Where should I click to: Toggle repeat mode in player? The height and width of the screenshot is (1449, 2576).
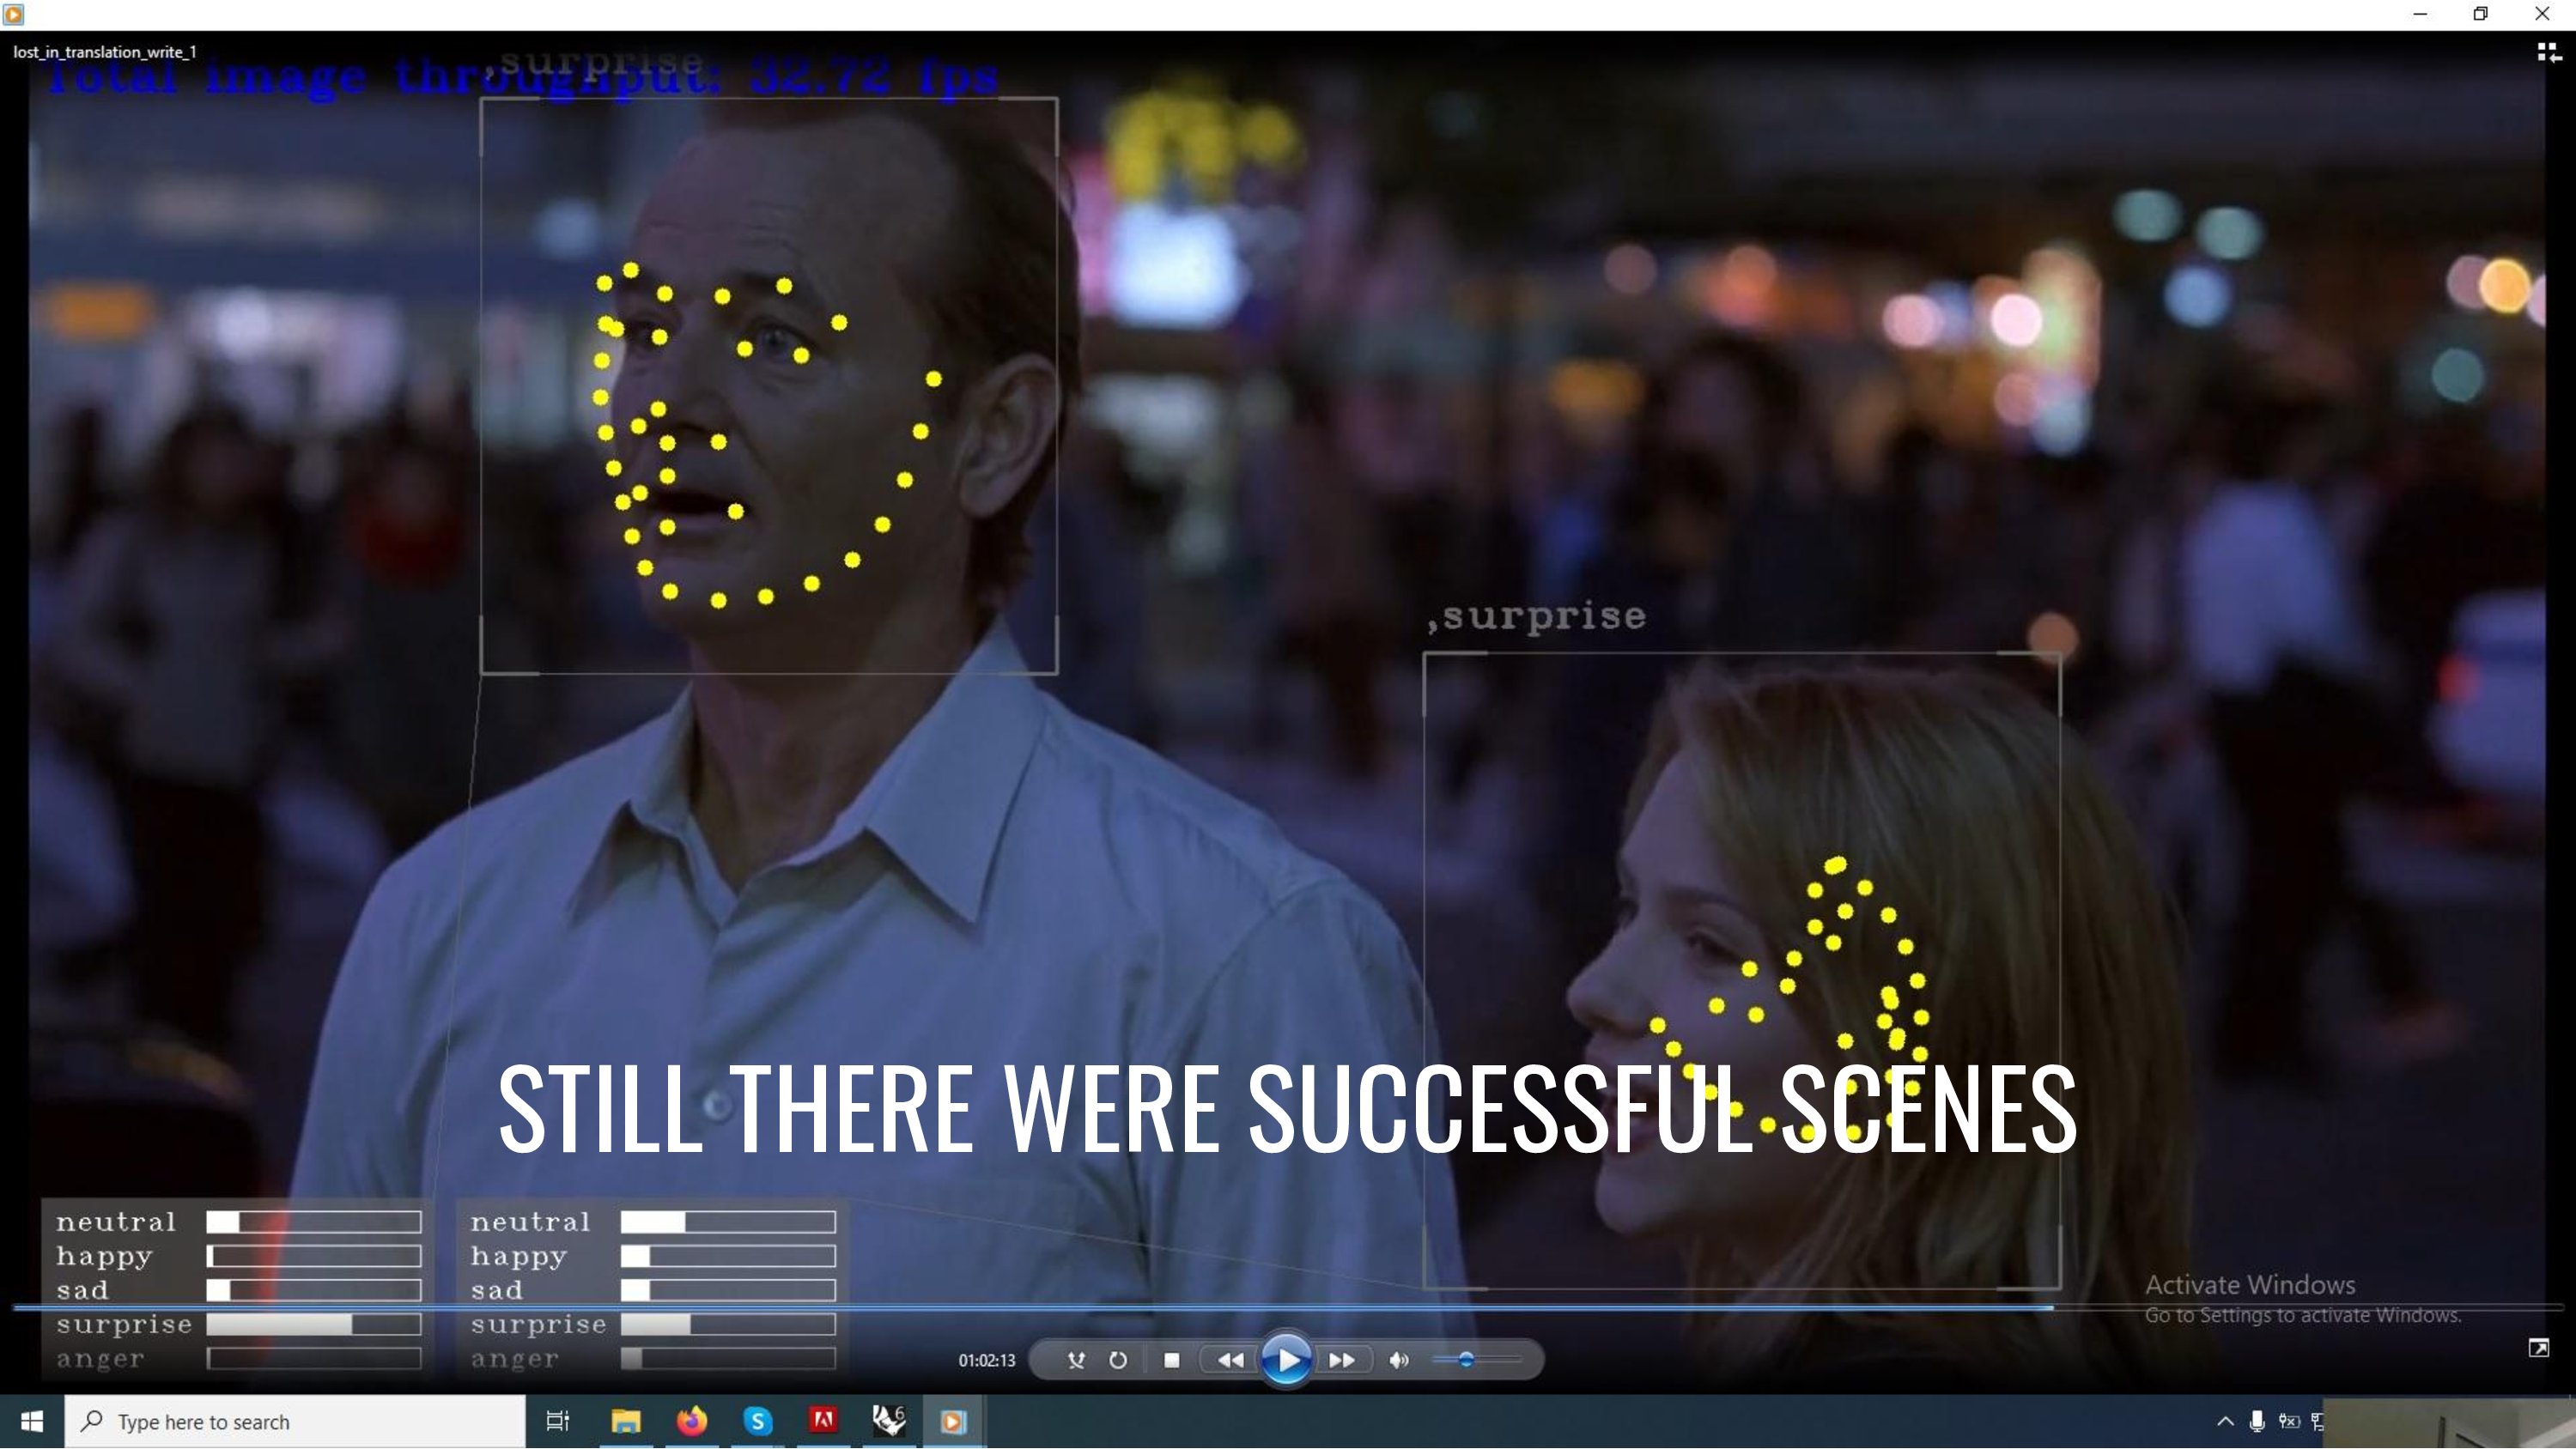(x=1118, y=1360)
